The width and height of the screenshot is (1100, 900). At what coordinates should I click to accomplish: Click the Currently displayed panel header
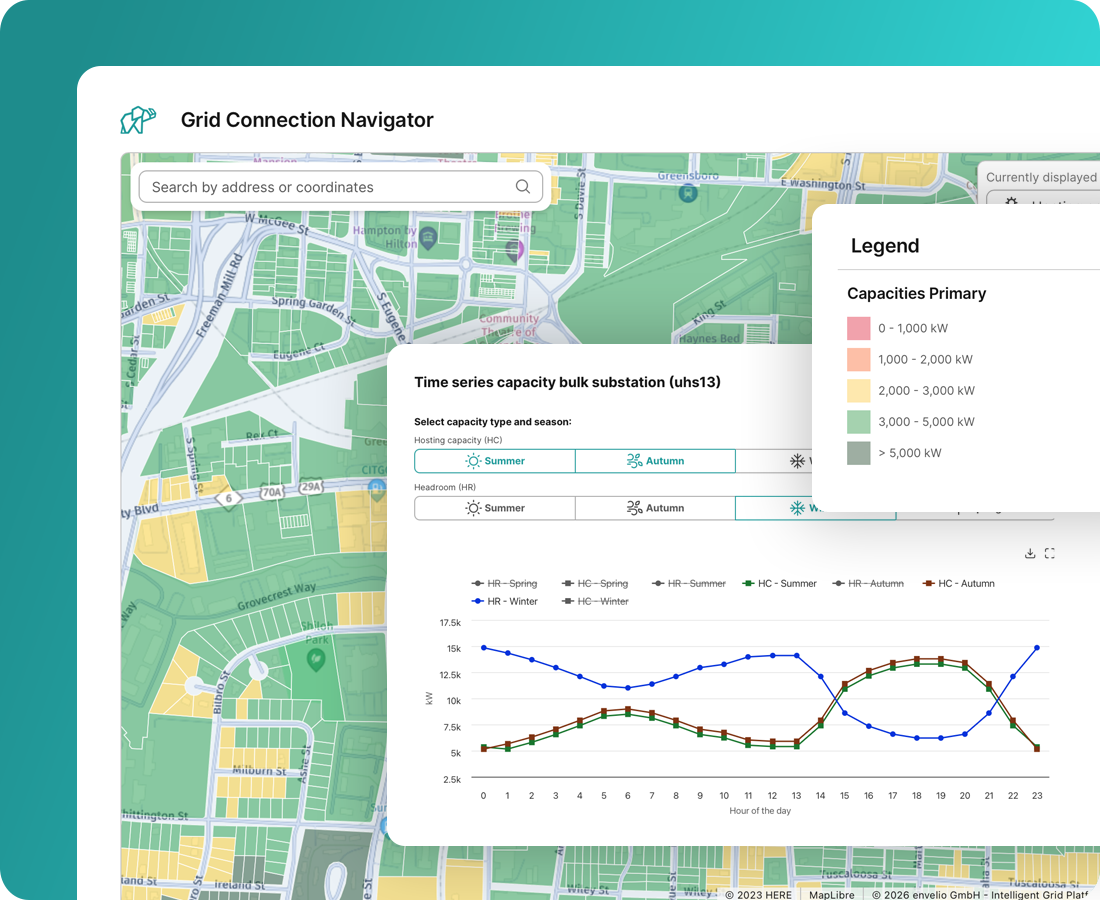(1041, 177)
